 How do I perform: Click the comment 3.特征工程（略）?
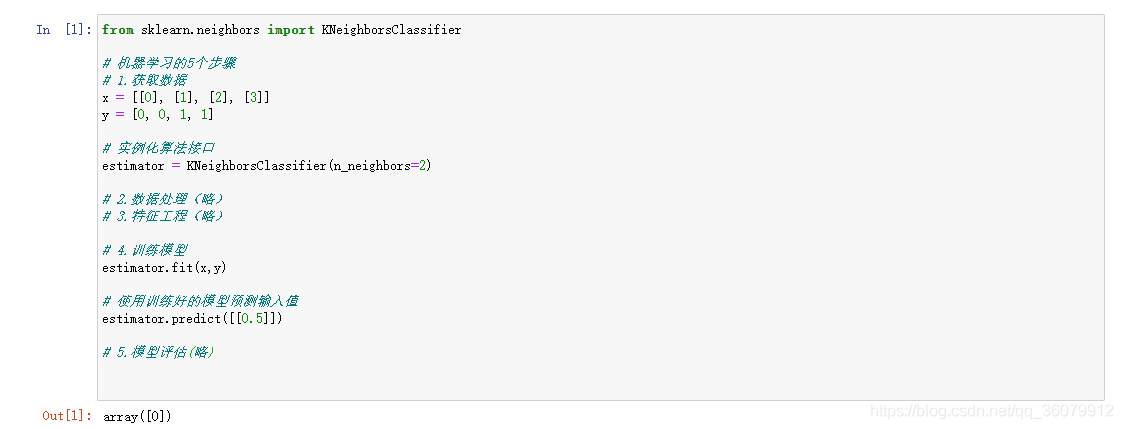tap(163, 216)
